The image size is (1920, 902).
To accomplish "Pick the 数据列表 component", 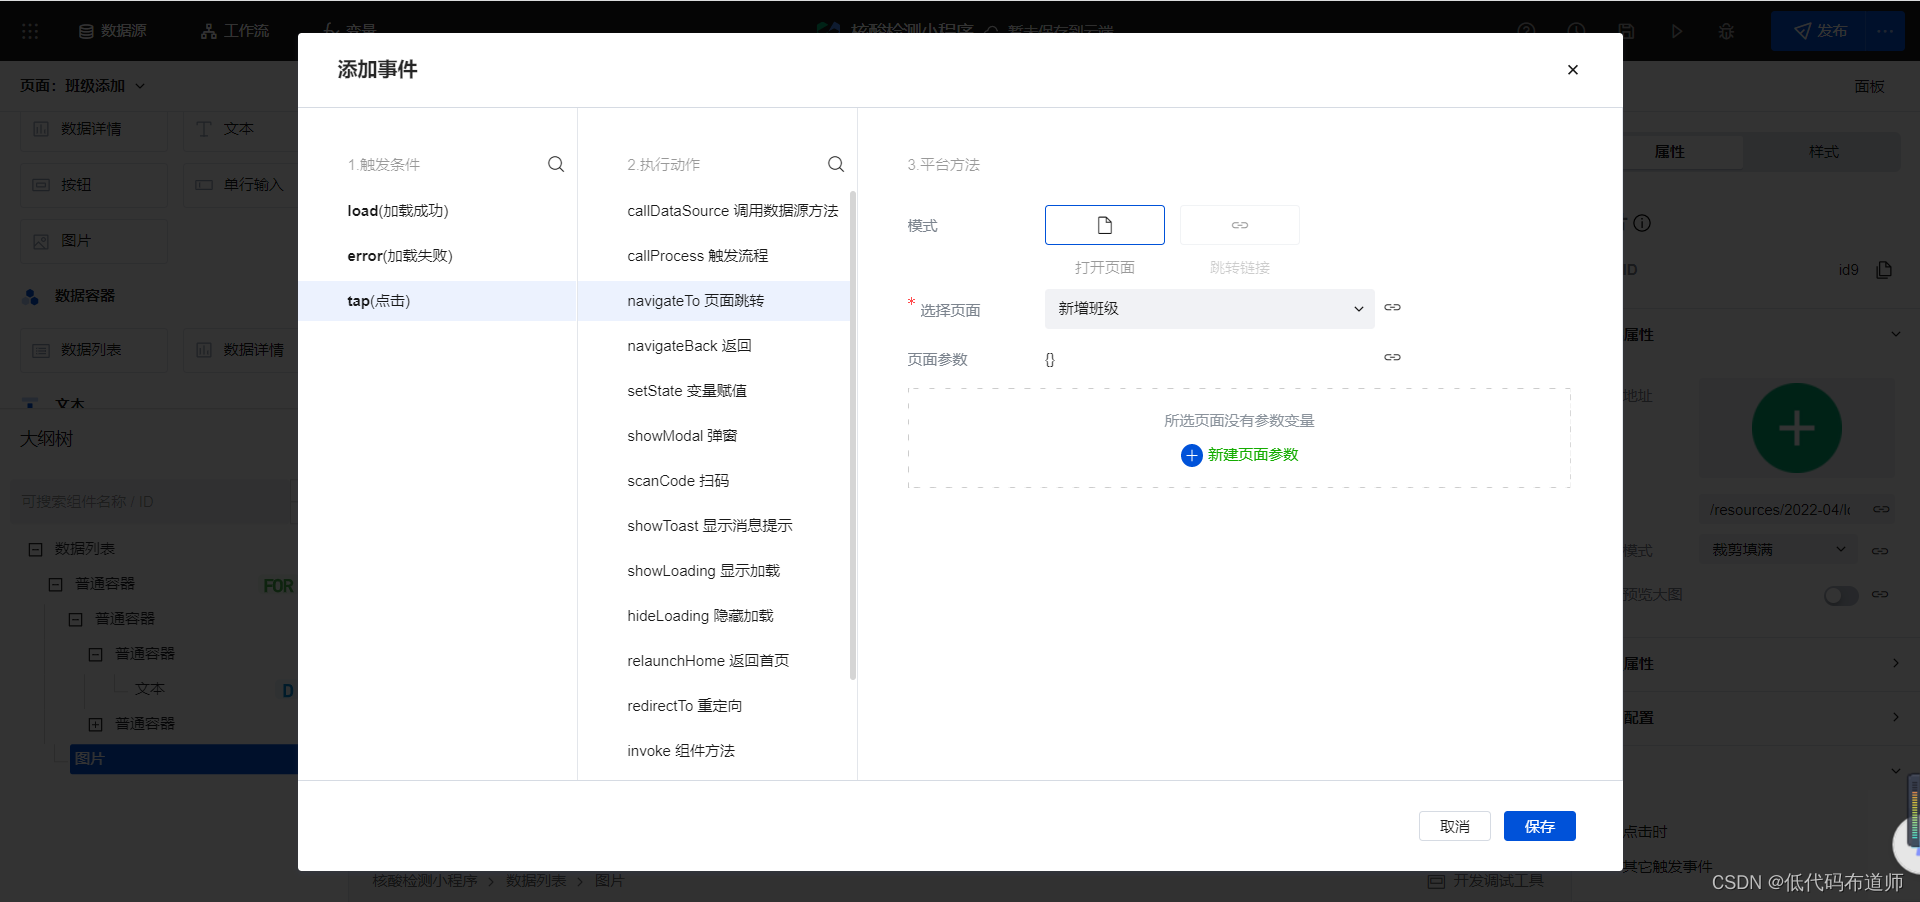I will [94, 350].
